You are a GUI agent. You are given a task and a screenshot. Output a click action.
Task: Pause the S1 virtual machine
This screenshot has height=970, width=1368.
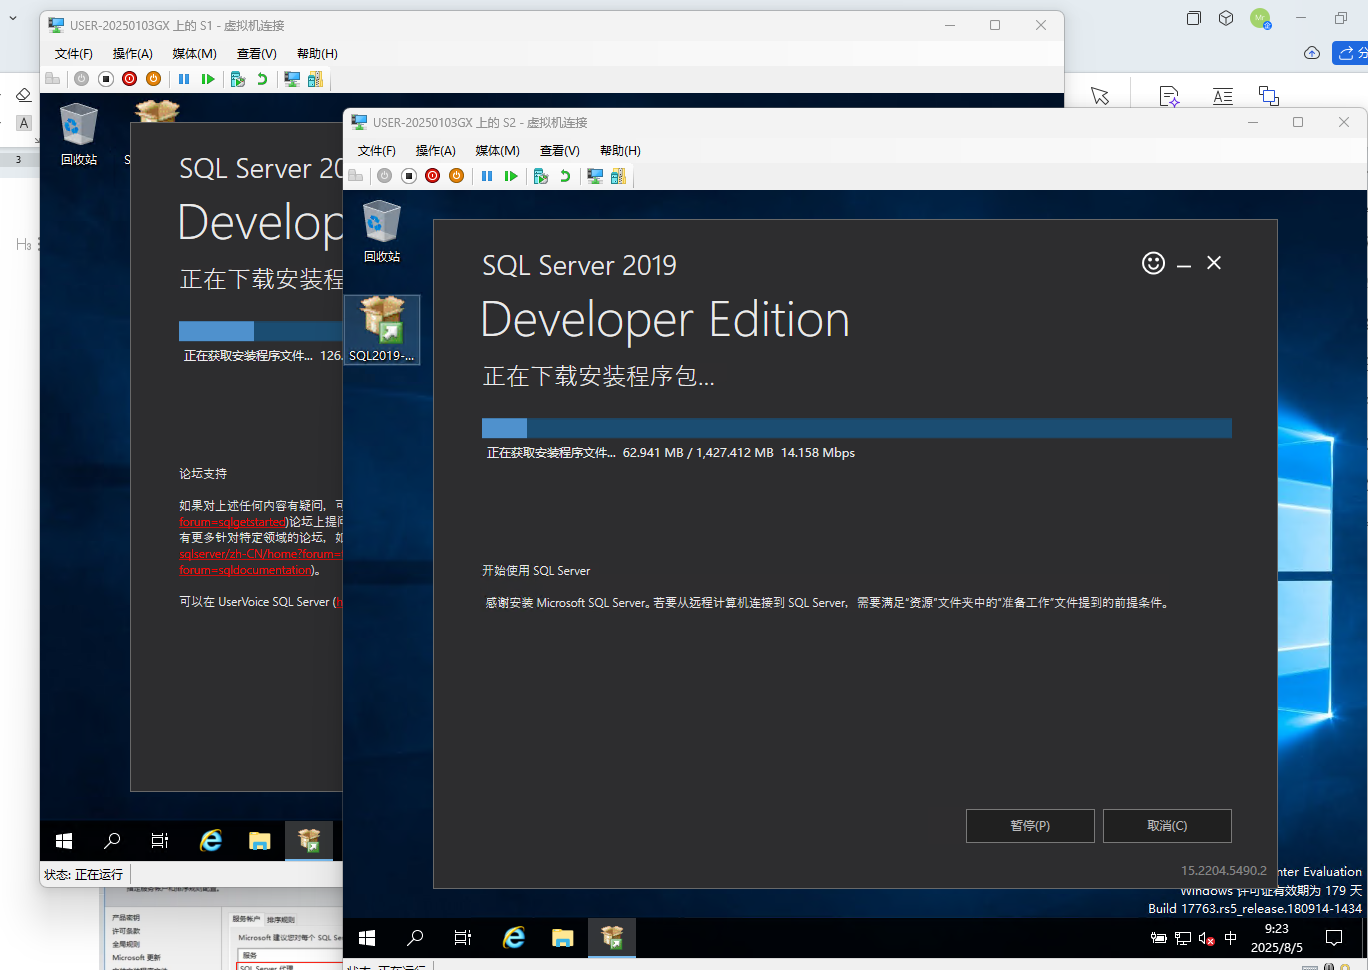click(184, 79)
